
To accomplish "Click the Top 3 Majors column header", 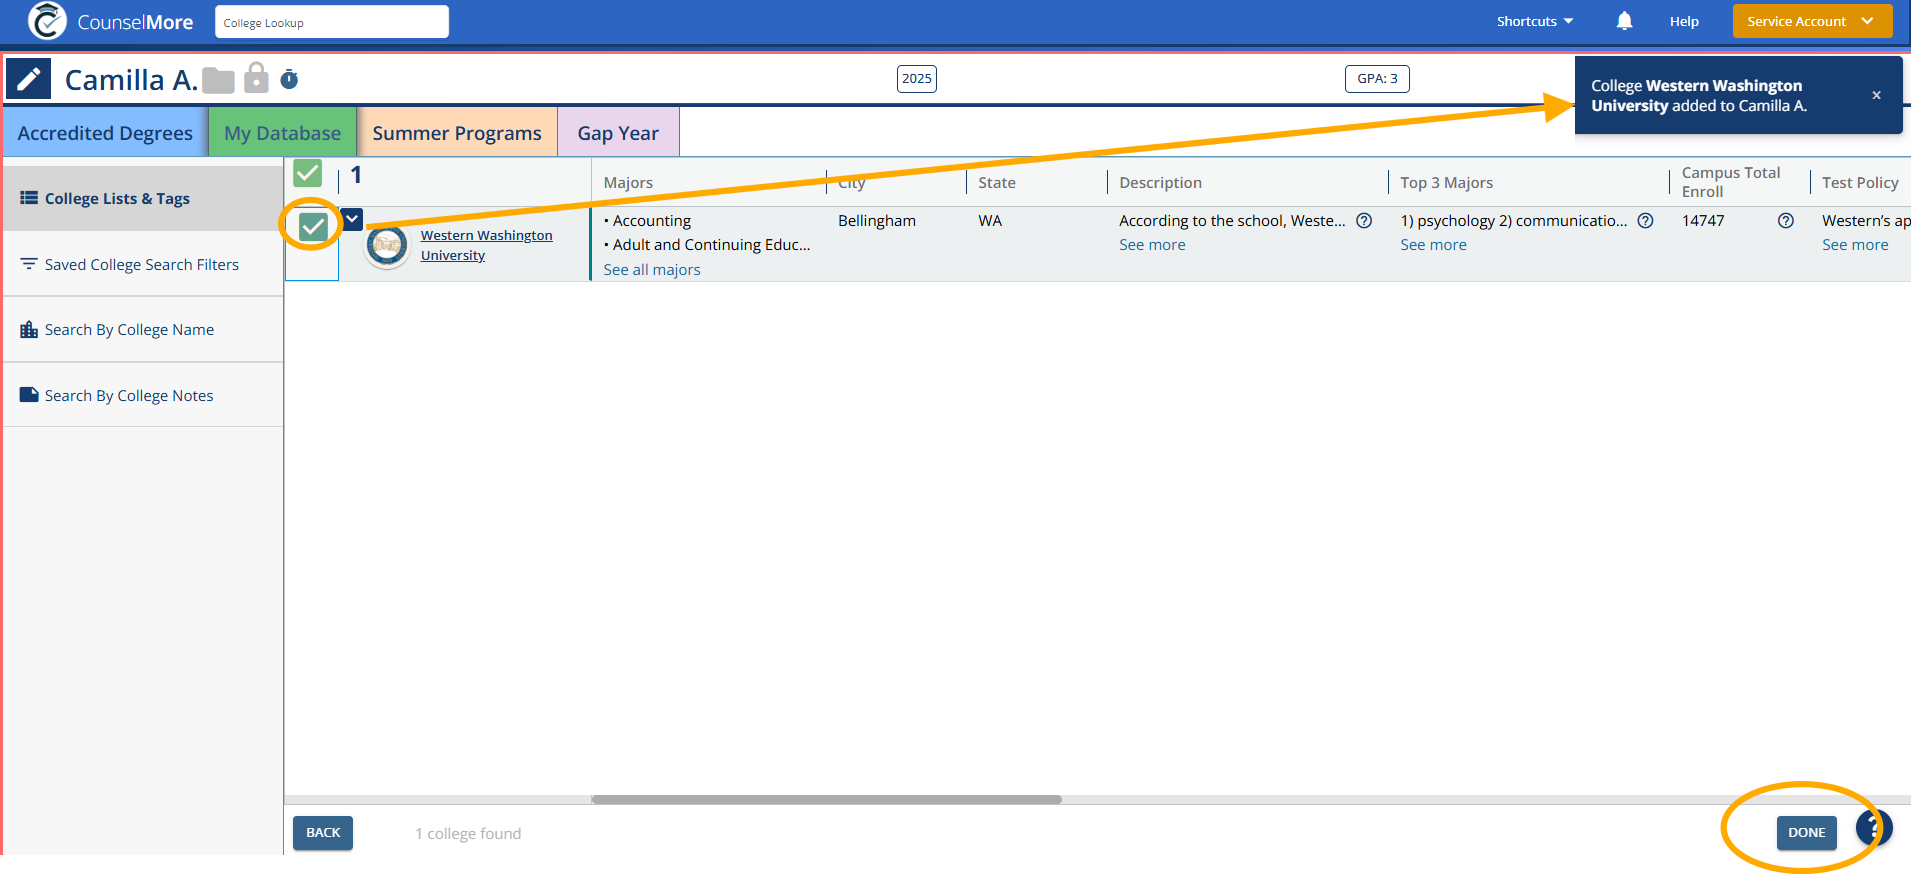I will tap(1446, 182).
